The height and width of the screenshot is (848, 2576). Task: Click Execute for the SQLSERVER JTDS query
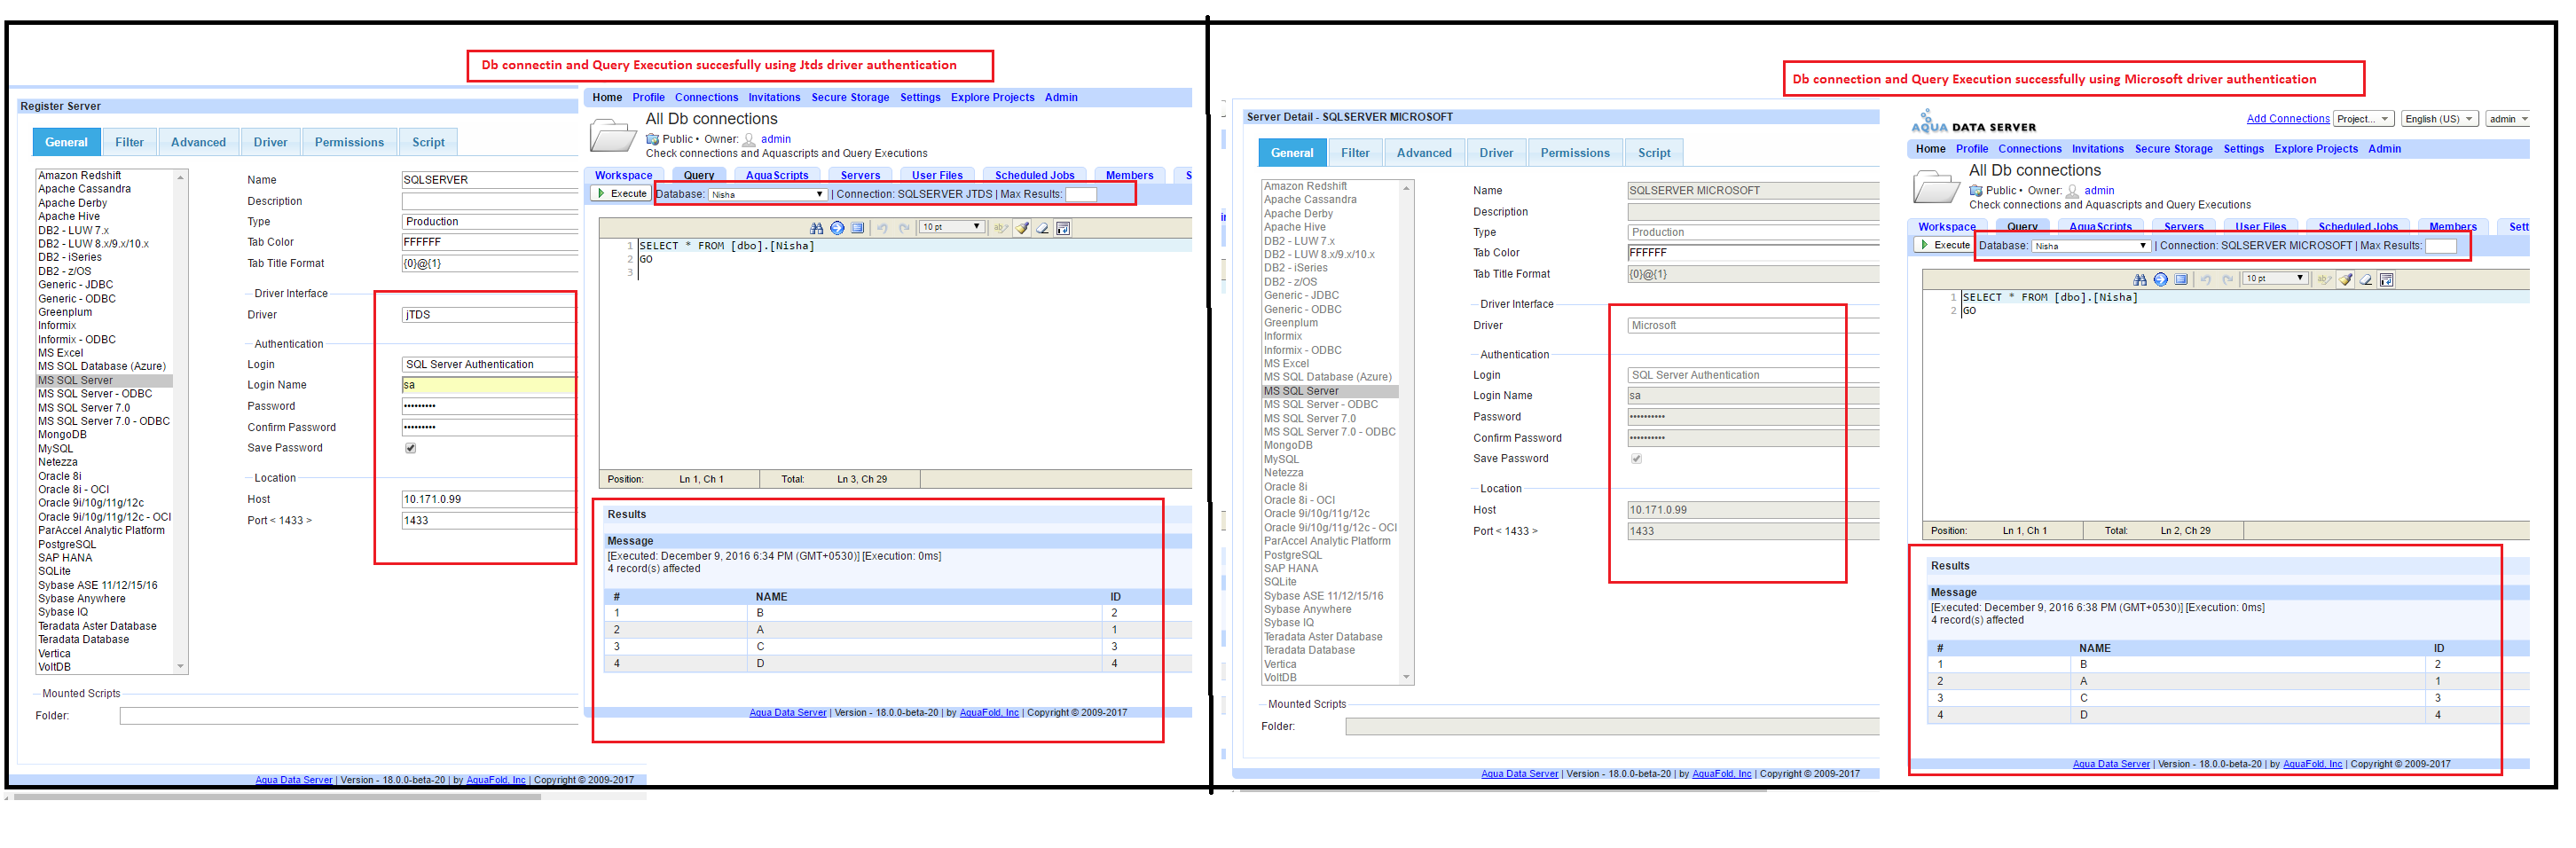click(x=622, y=194)
